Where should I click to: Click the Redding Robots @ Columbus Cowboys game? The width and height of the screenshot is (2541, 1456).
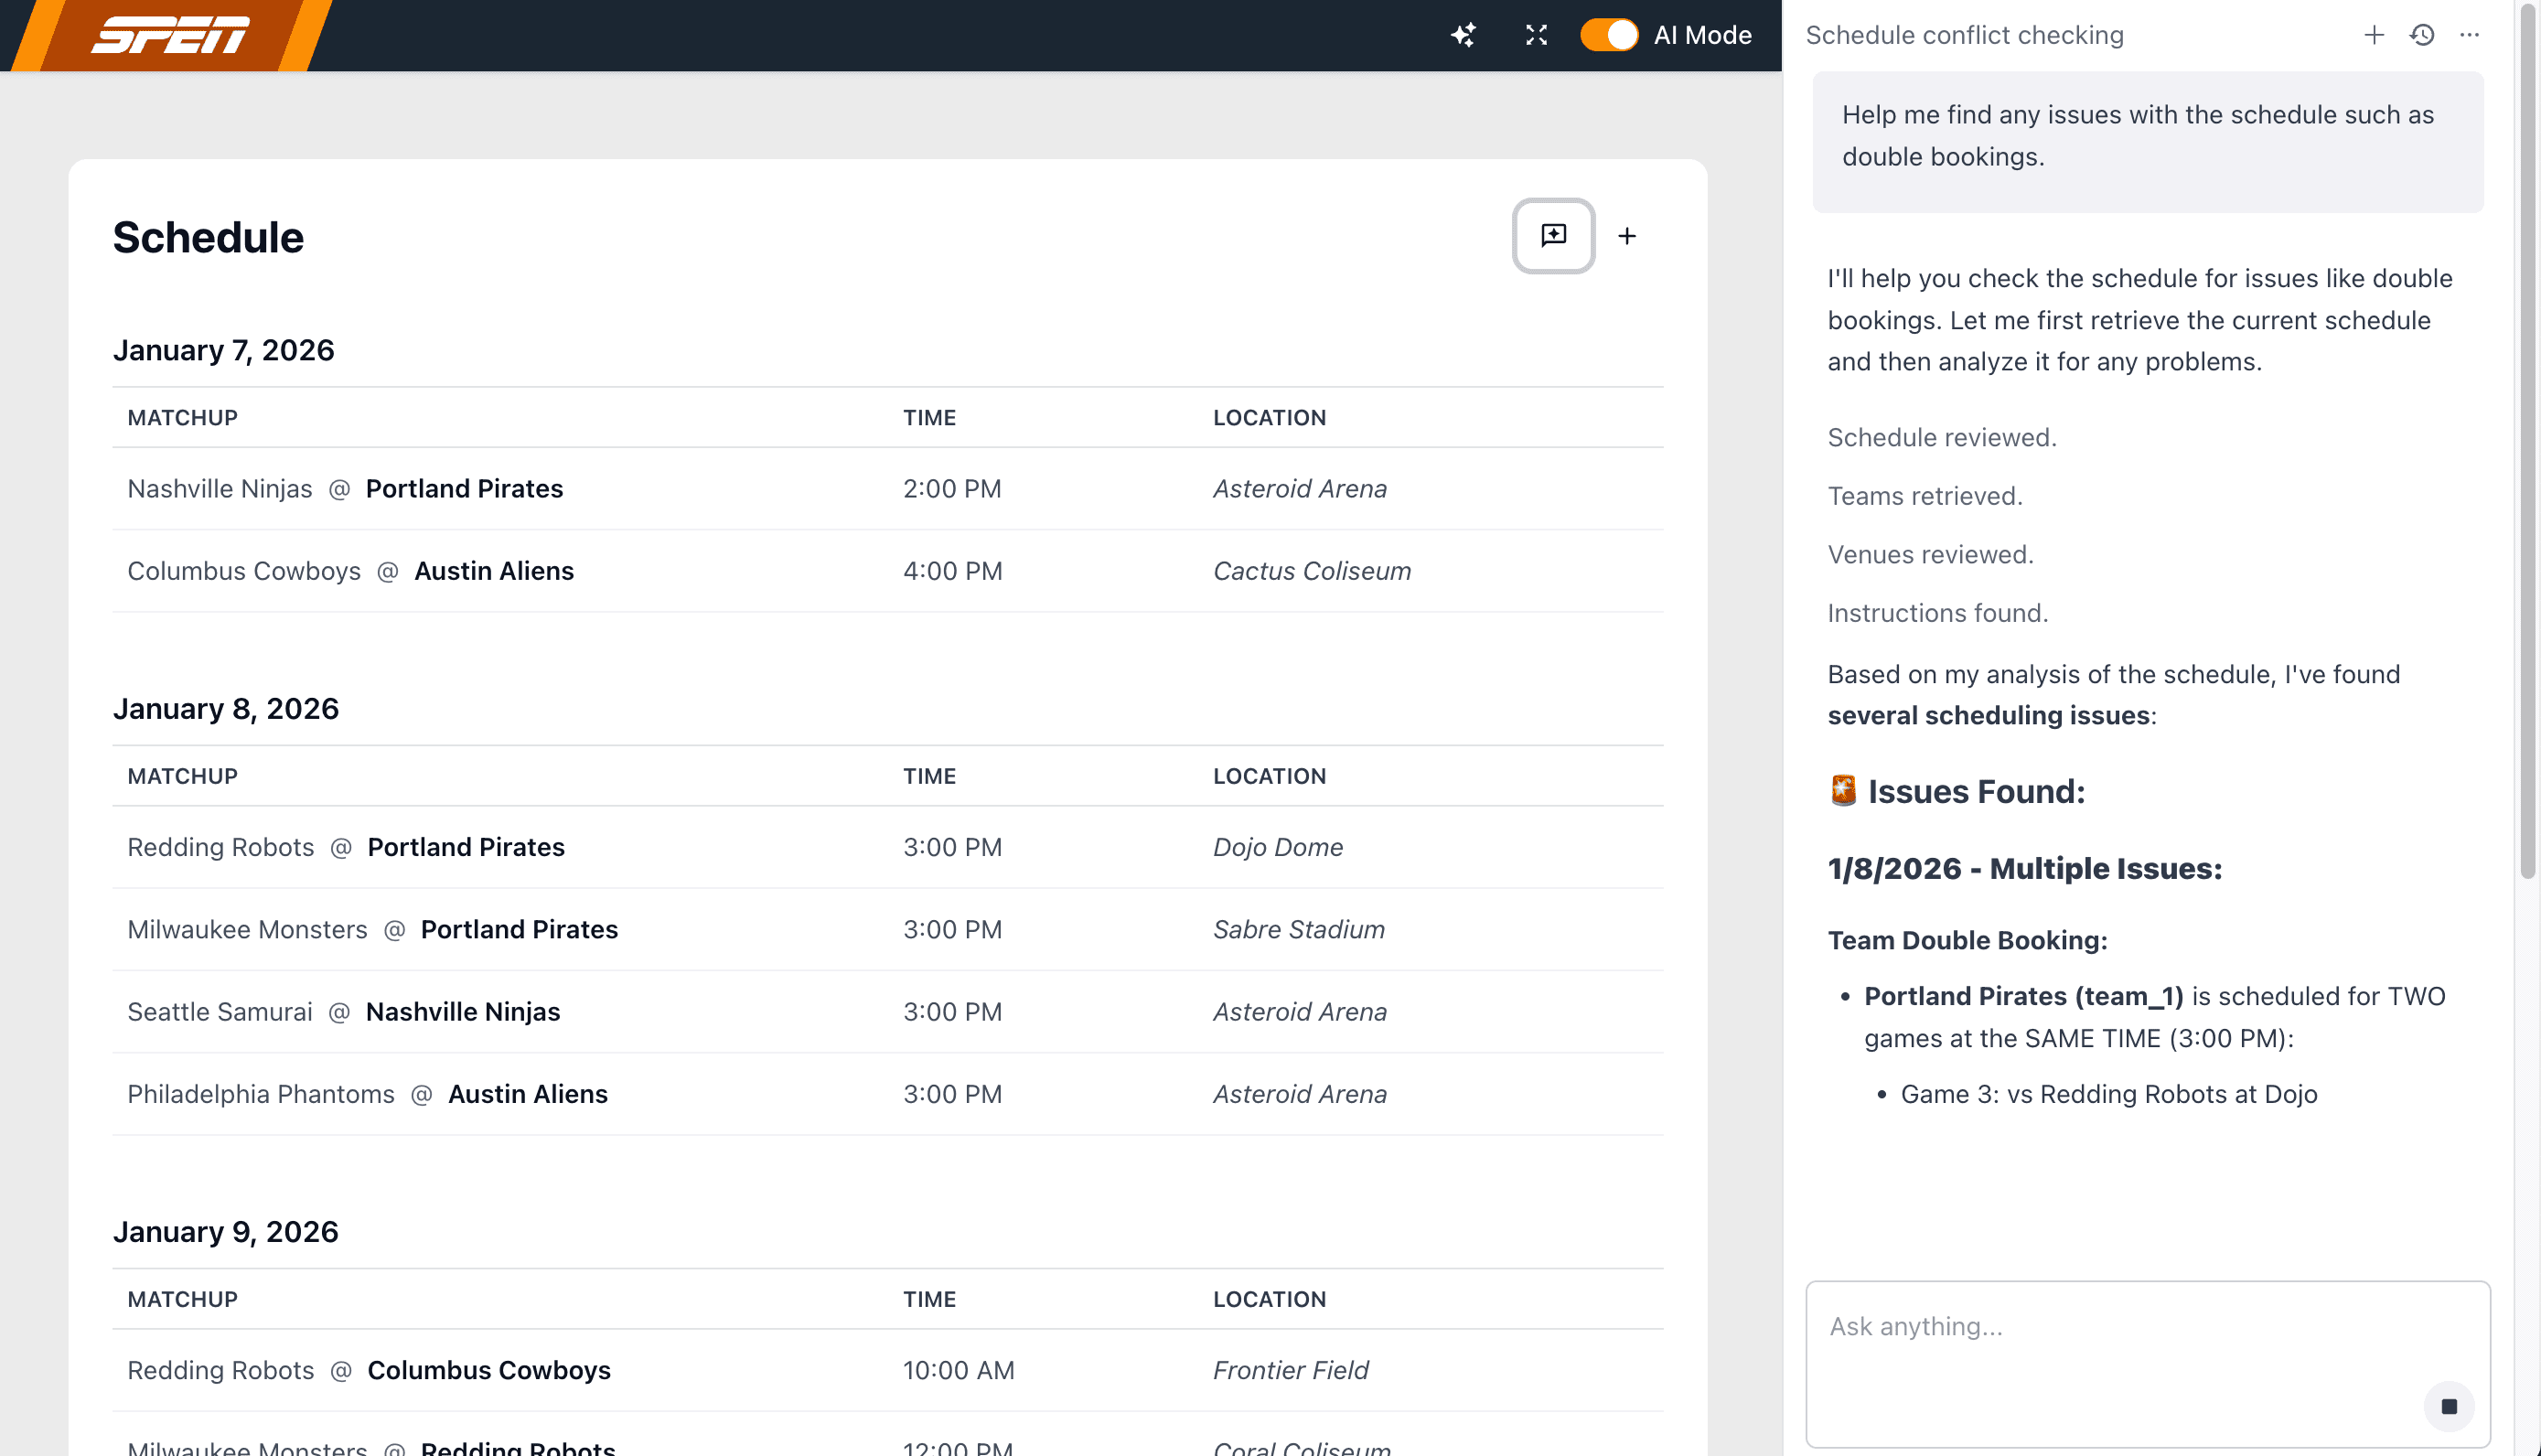click(369, 1370)
